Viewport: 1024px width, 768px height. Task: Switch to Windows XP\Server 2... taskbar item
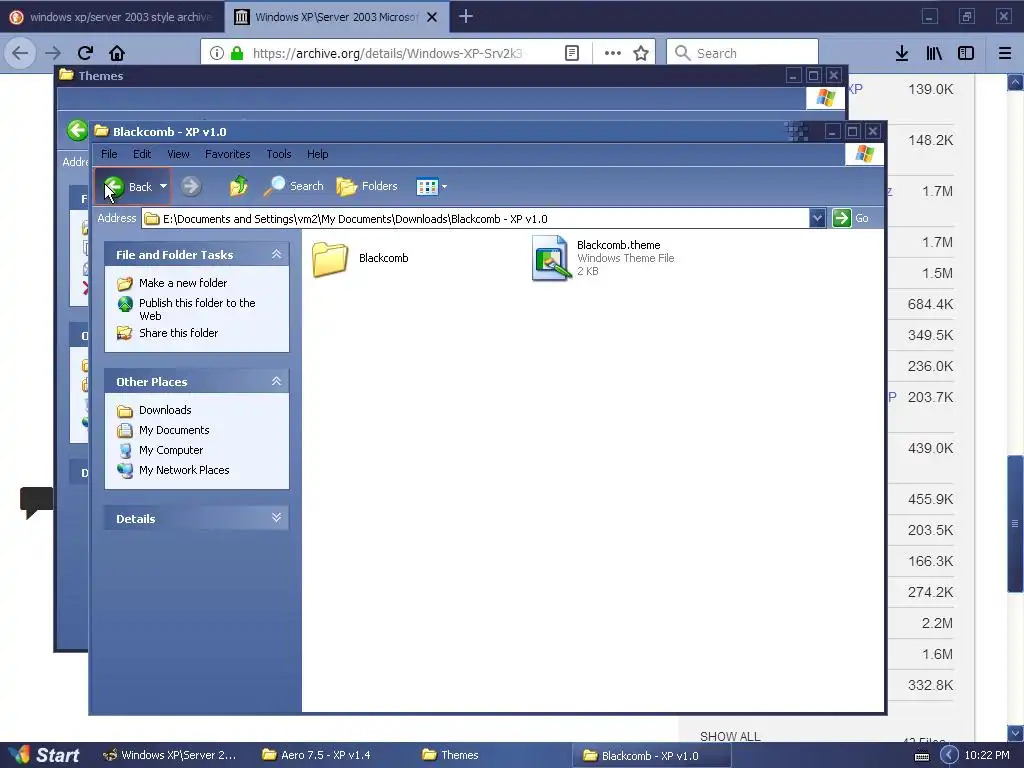(170, 755)
